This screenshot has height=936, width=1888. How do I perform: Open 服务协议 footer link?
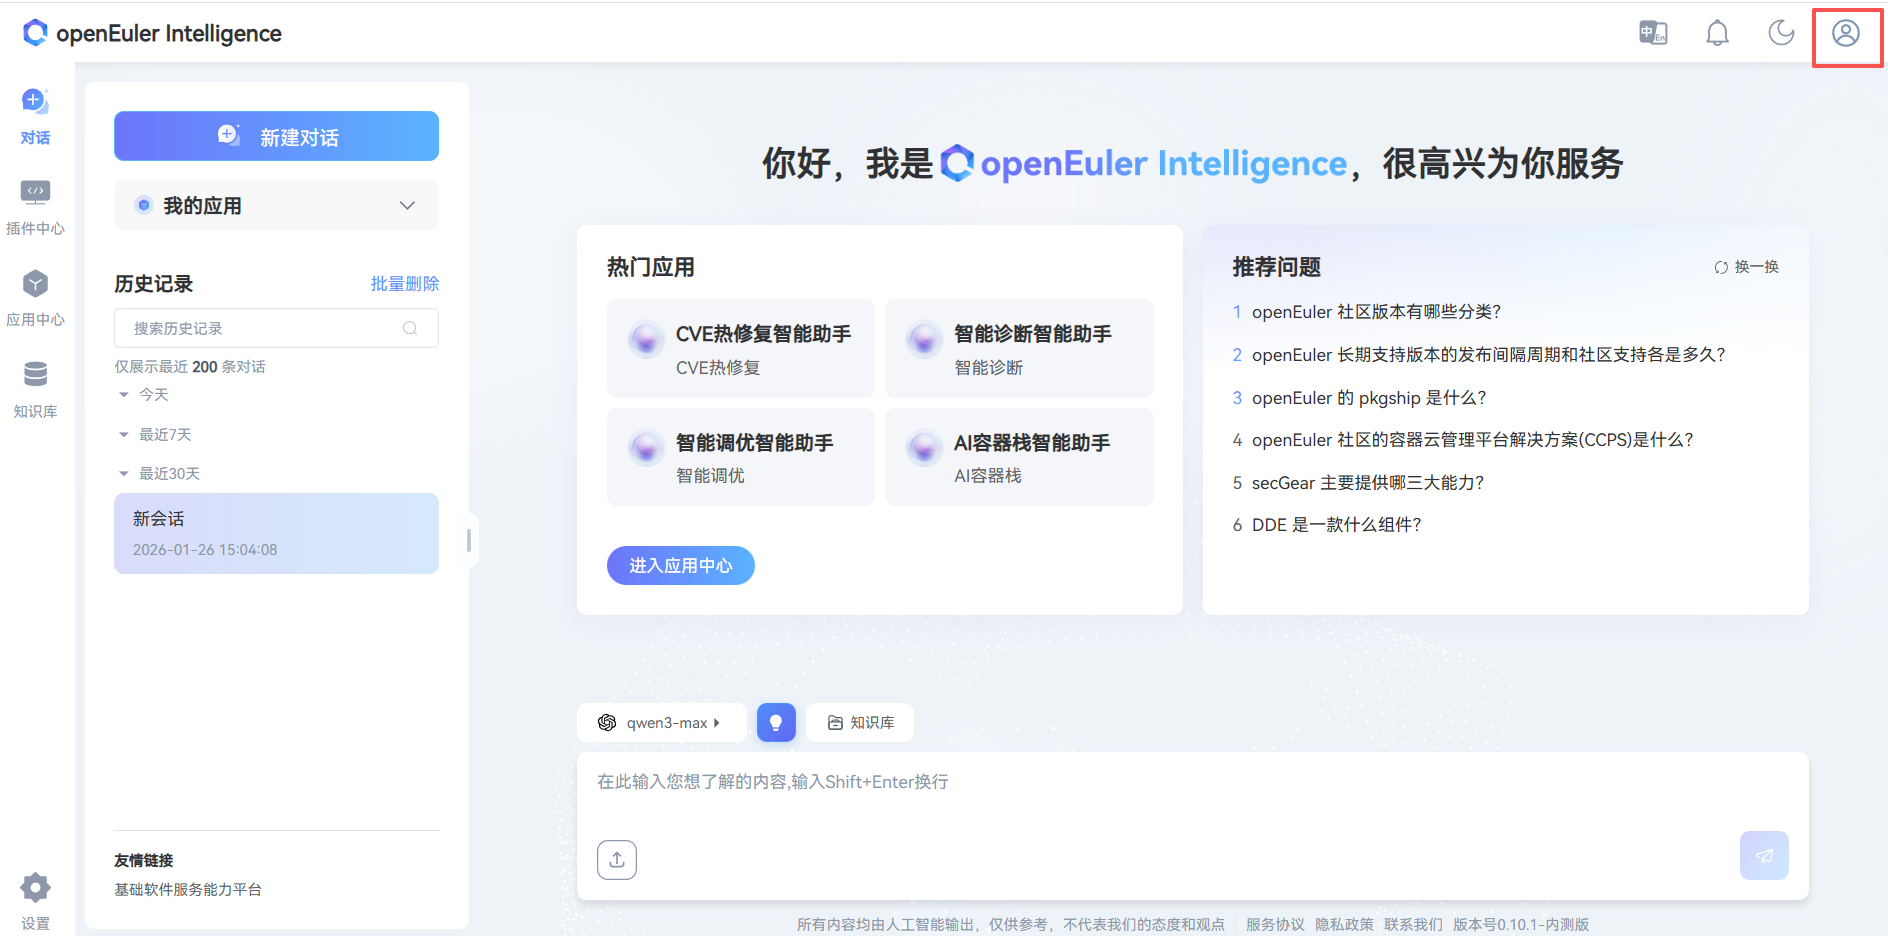tap(1275, 925)
